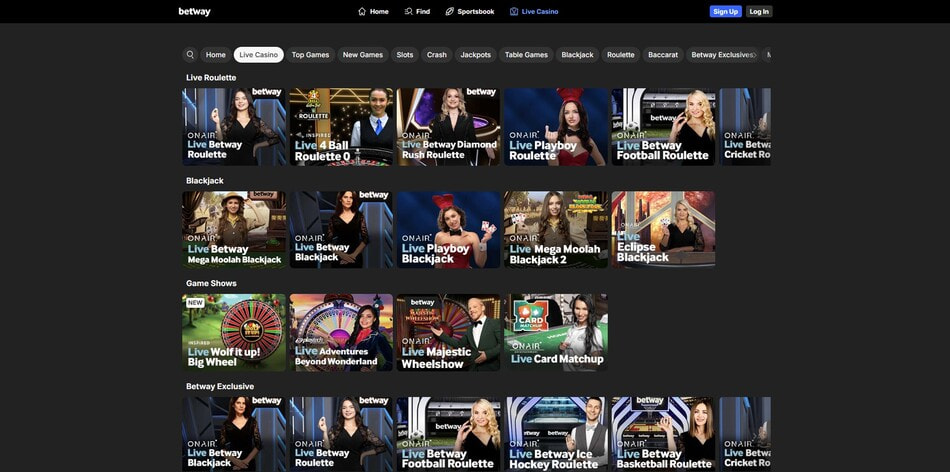The height and width of the screenshot is (472, 950).
Task: Open Live Playboy Roulette game
Action: pyautogui.click(x=556, y=127)
